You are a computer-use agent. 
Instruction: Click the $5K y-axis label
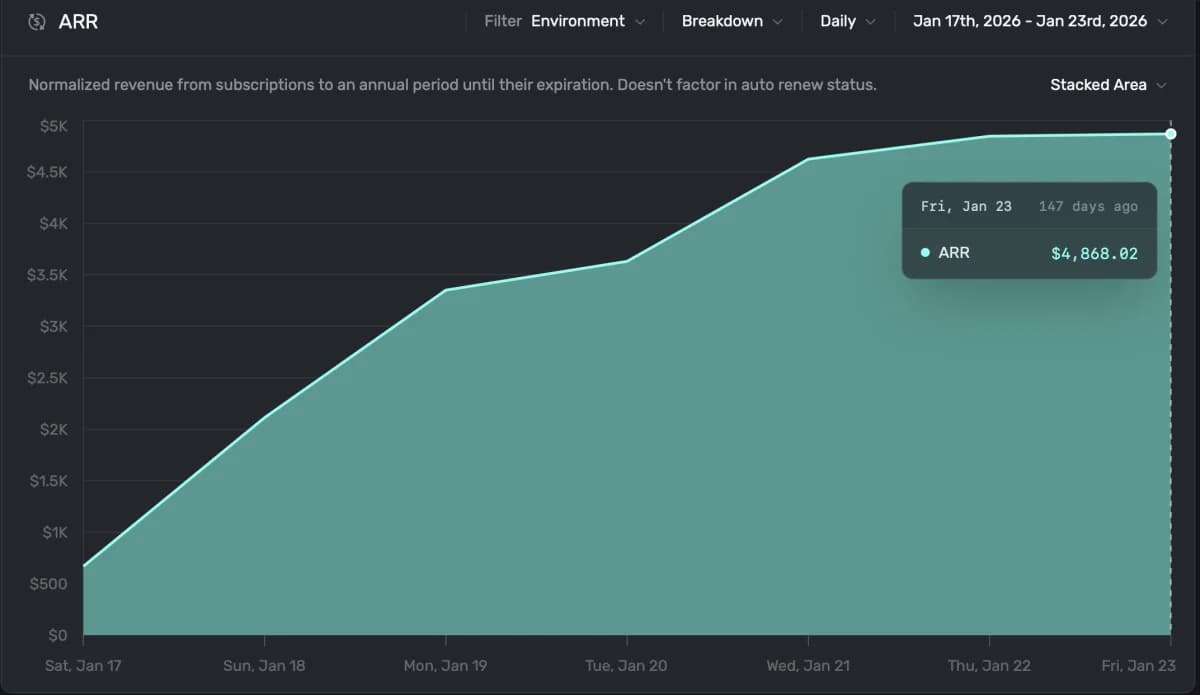click(x=54, y=125)
